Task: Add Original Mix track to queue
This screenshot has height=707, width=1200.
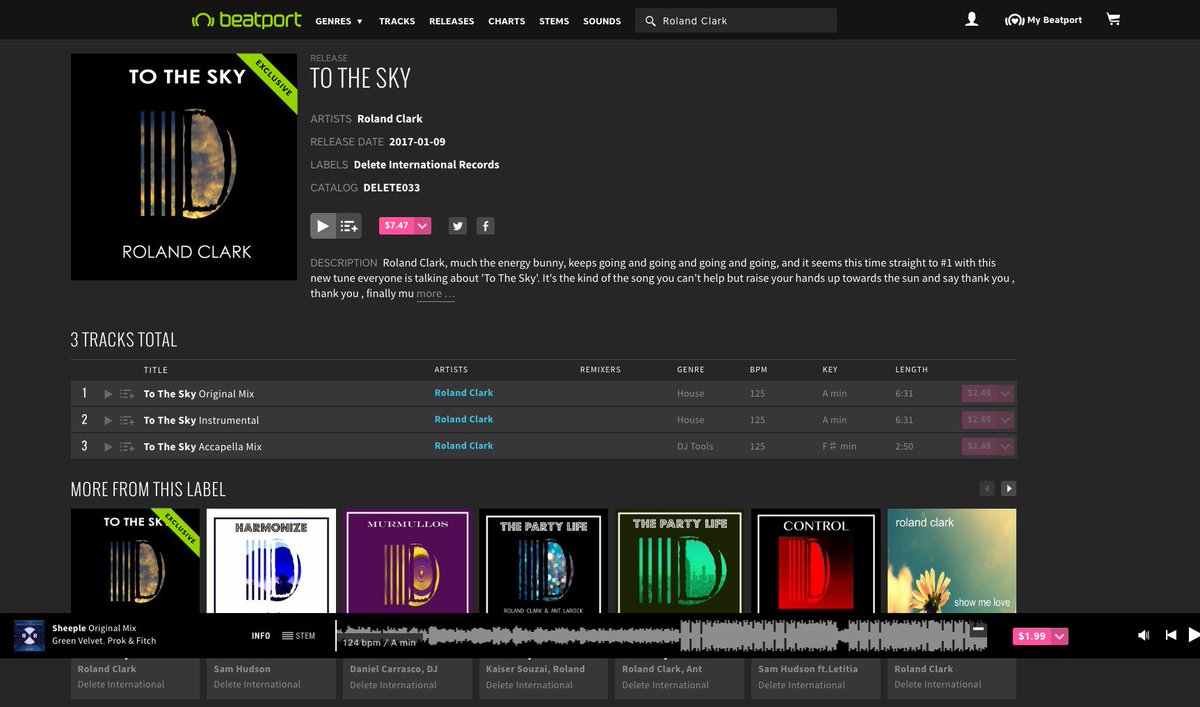Action: pyautogui.click(x=127, y=394)
